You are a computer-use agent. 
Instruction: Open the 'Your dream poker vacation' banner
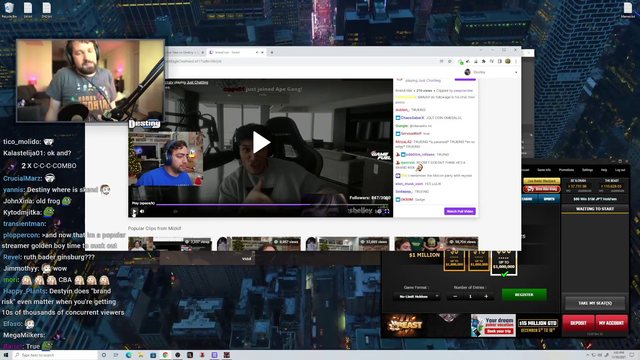click(x=493, y=325)
